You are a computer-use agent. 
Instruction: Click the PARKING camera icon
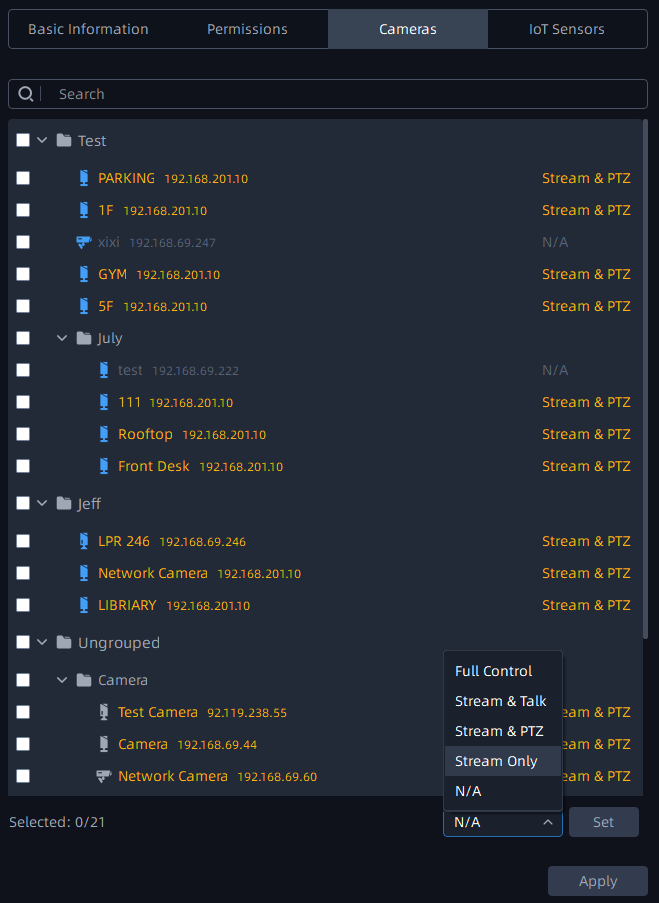point(84,178)
